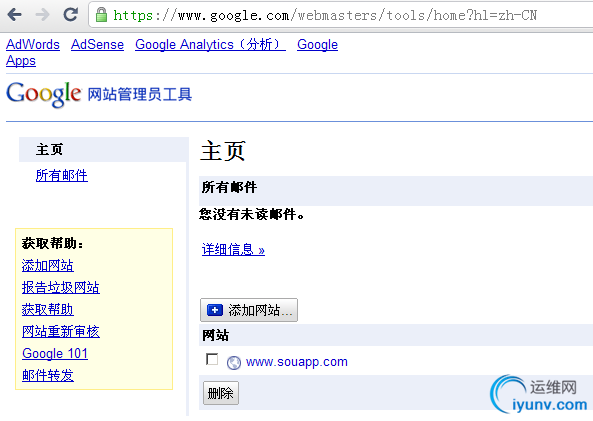Click the 网站管理员工具 title text
The height and width of the screenshot is (421, 593).
140,95
